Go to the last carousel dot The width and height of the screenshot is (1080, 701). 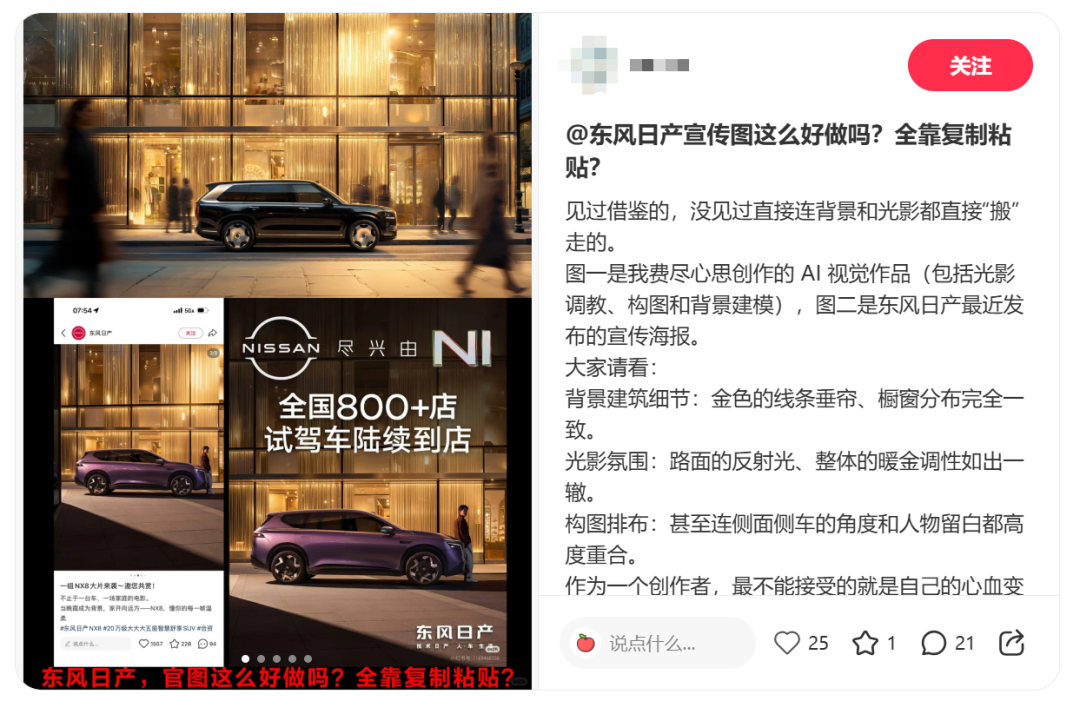coord(308,659)
